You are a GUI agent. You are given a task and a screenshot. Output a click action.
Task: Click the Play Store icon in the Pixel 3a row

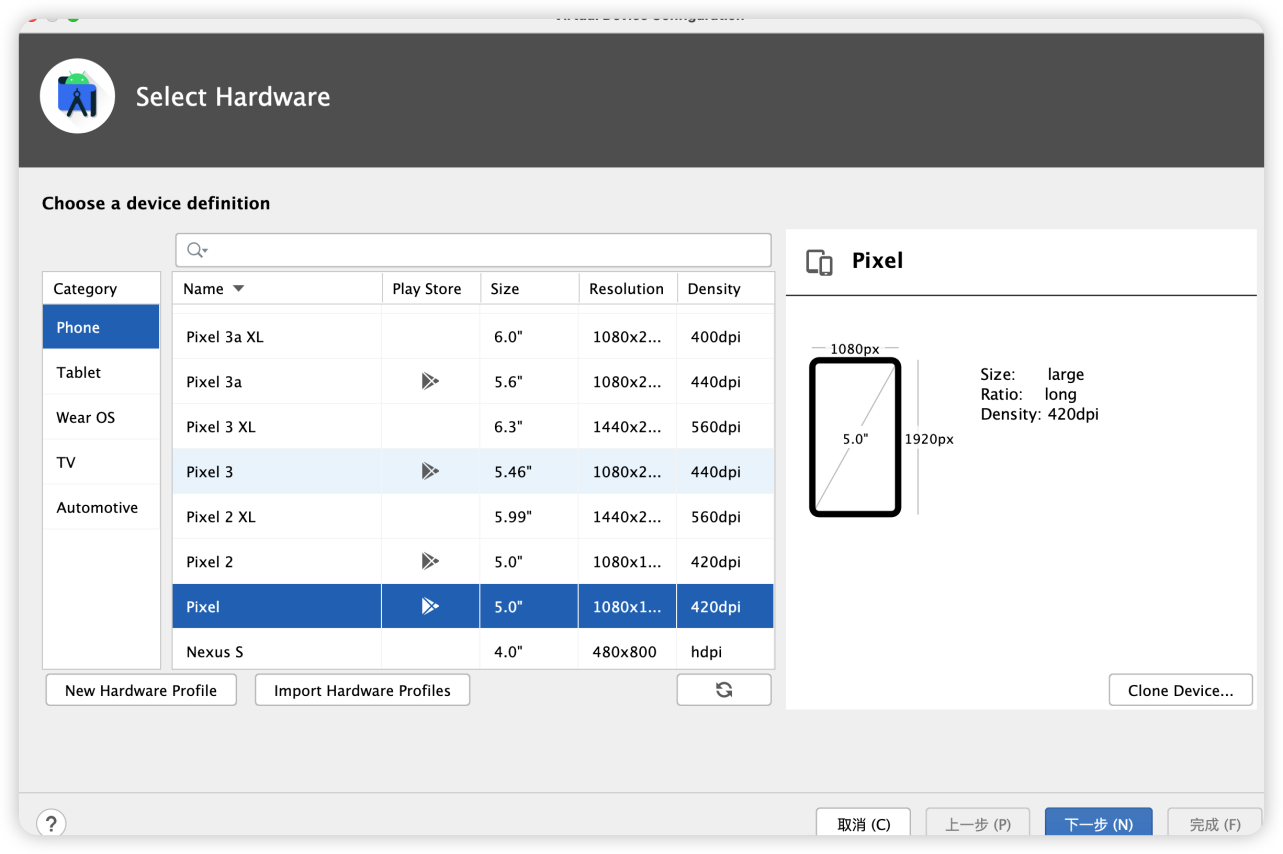point(430,381)
